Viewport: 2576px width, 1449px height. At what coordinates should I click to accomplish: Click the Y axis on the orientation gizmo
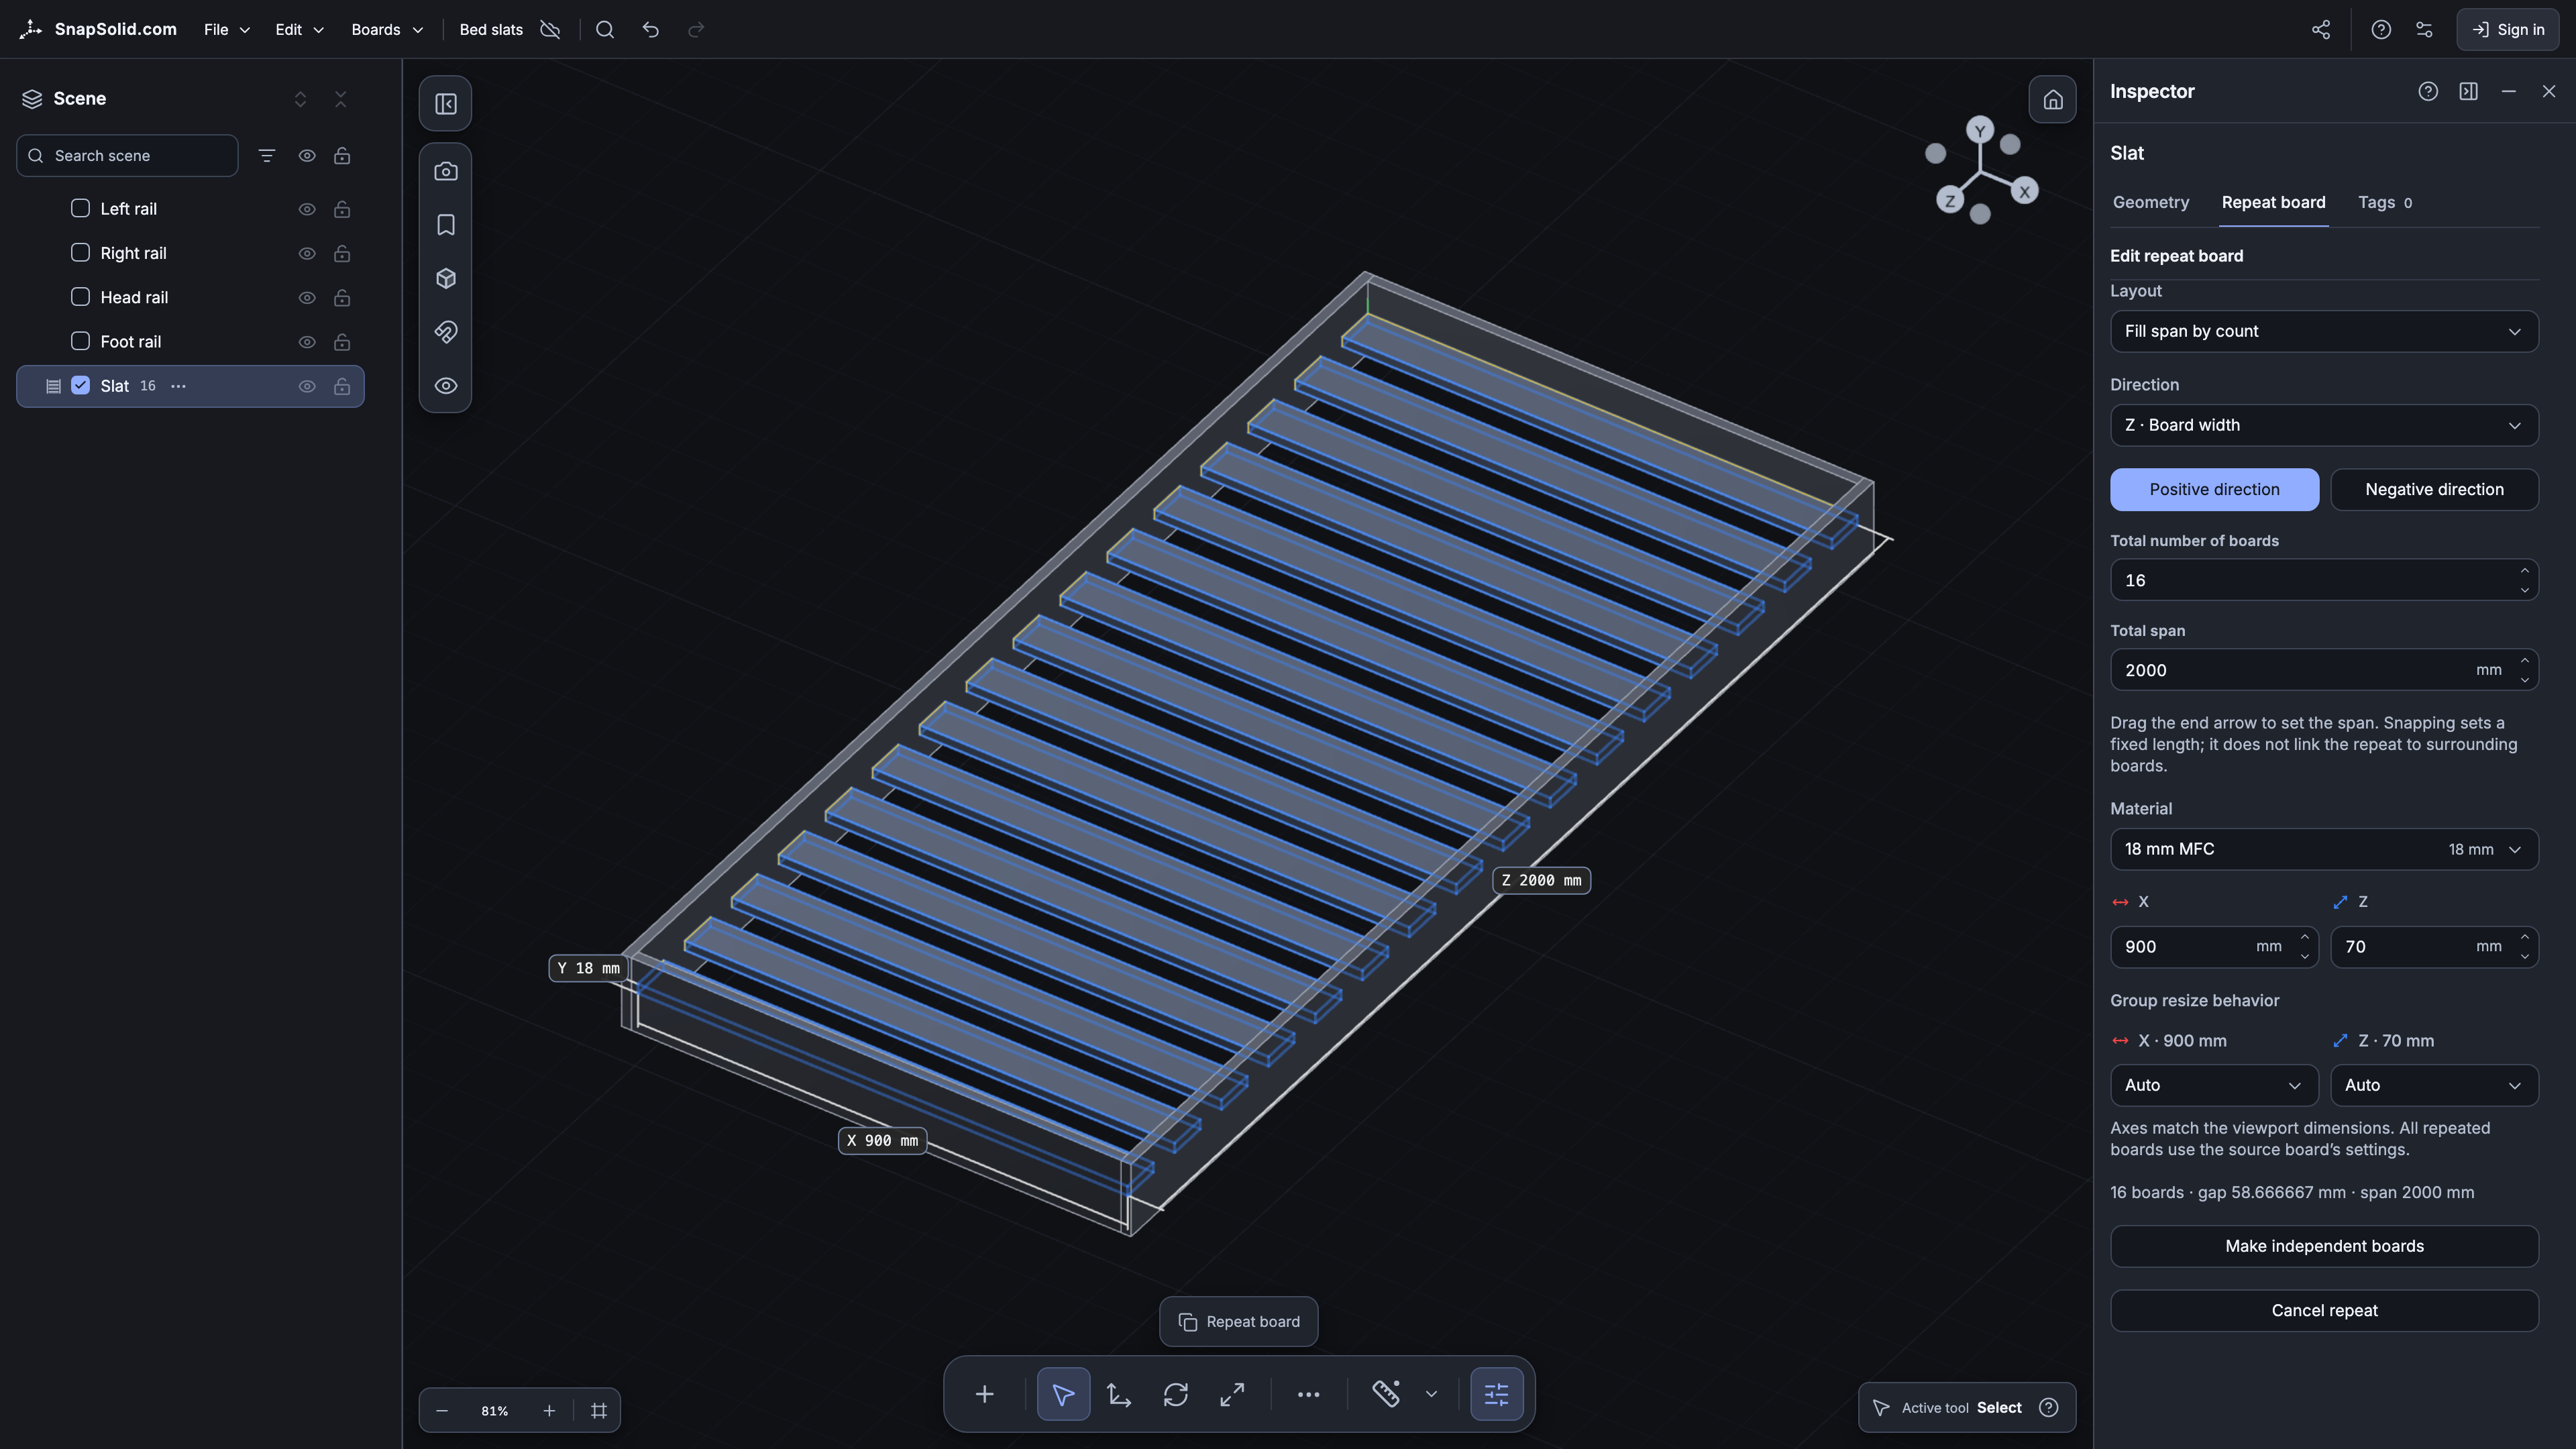tap(1979, 131)
